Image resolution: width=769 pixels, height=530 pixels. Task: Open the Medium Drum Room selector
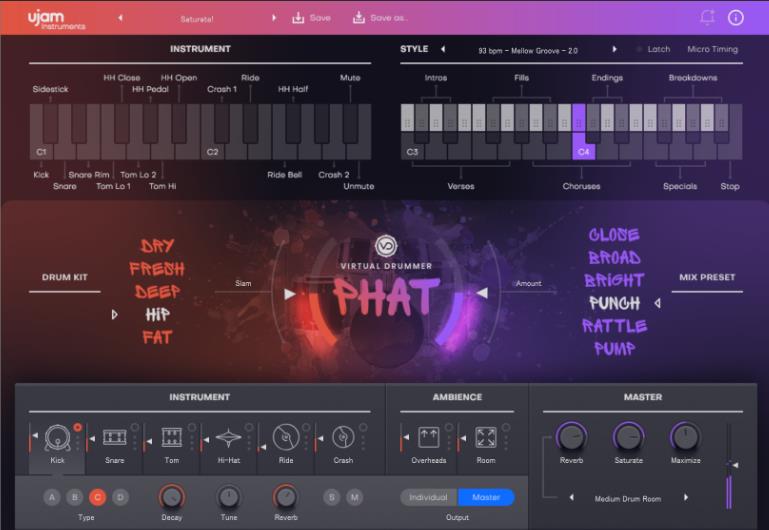tap(628, 499)
